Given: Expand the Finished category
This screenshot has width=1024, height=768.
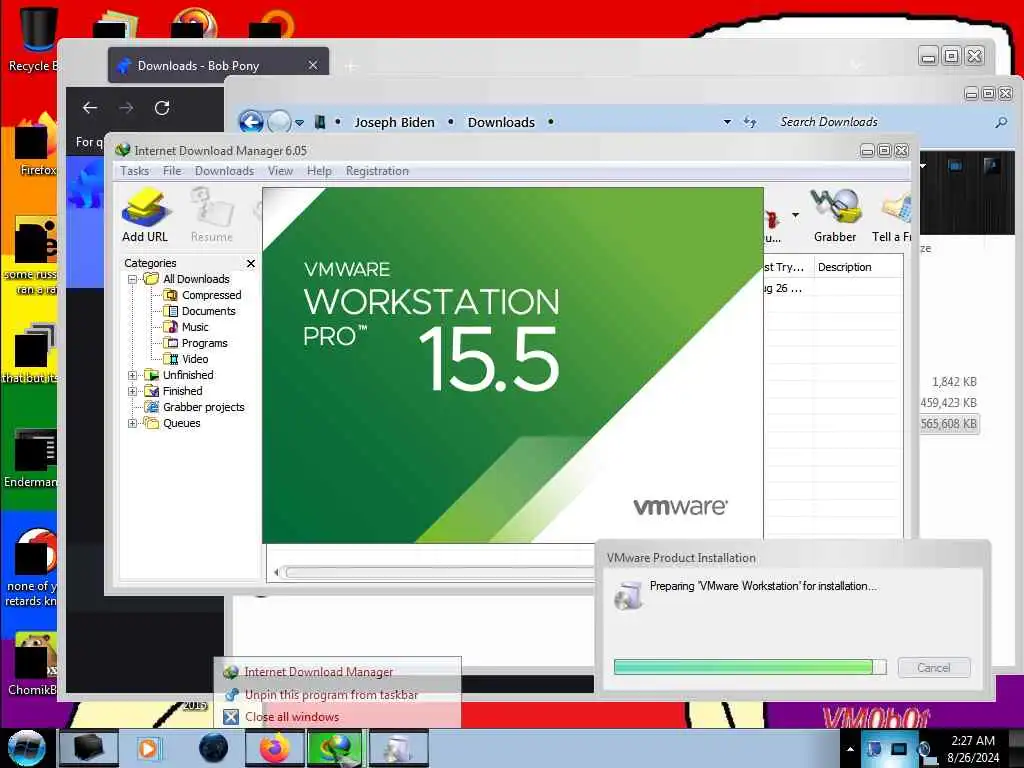Looking at the screenshot, I should [x=132, y=391].
